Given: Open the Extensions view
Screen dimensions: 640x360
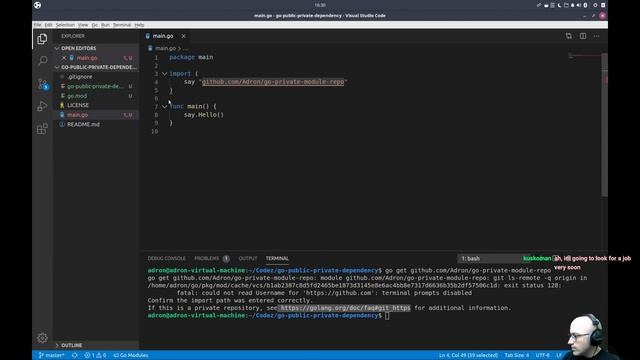Looking at the screenshot, I should point(42,129).
